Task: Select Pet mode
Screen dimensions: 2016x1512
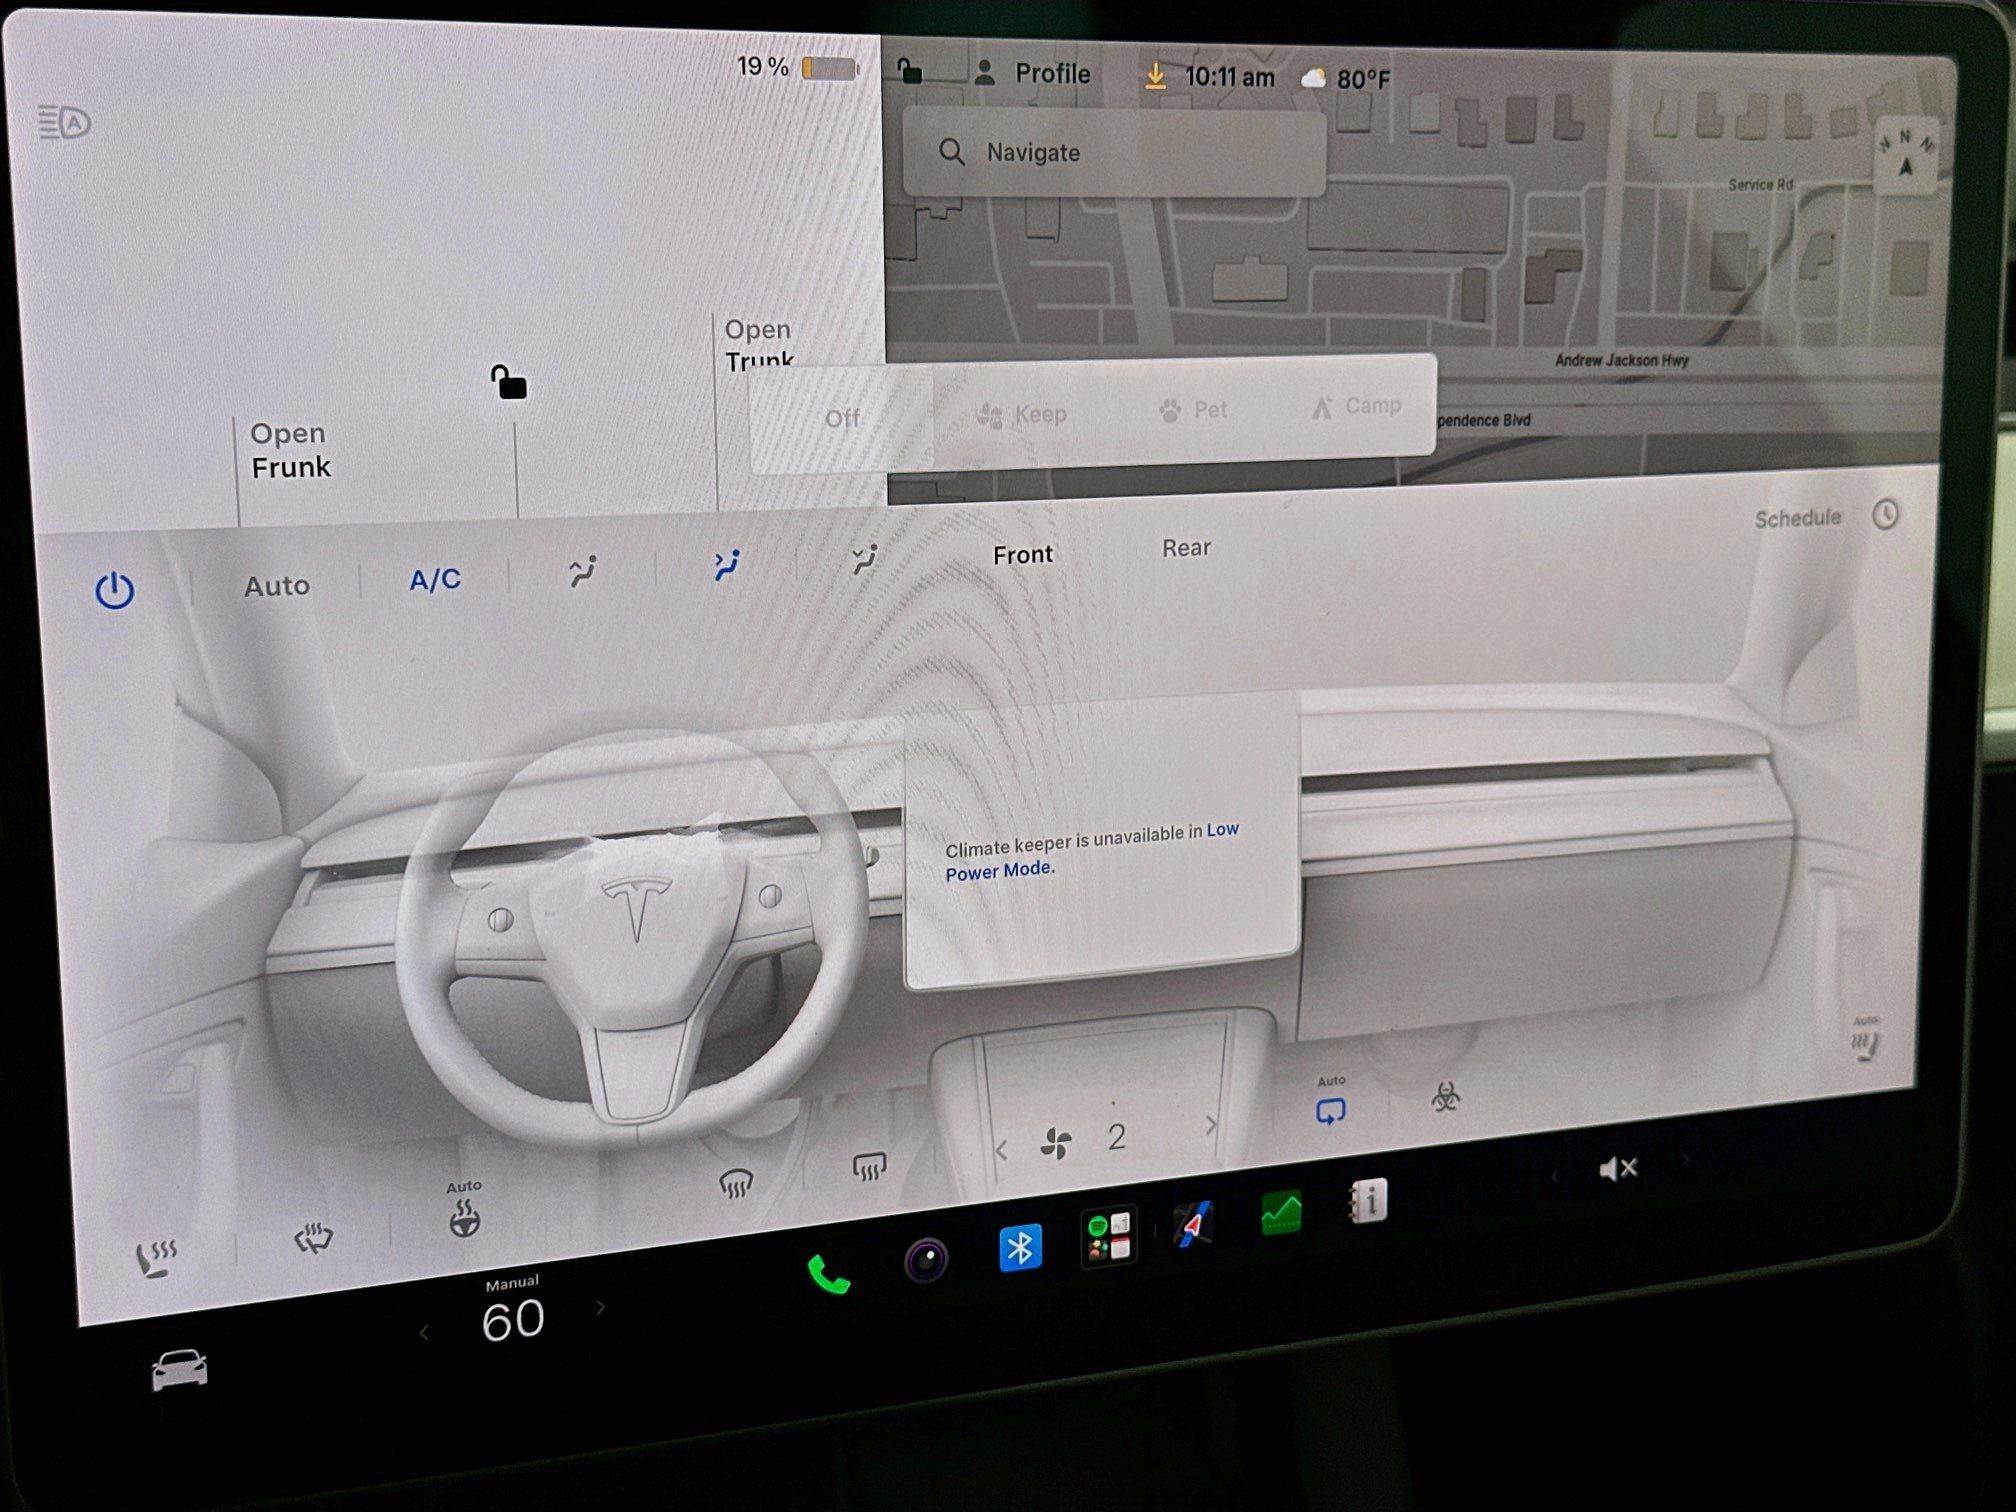Action: (x=1193, y=410)
